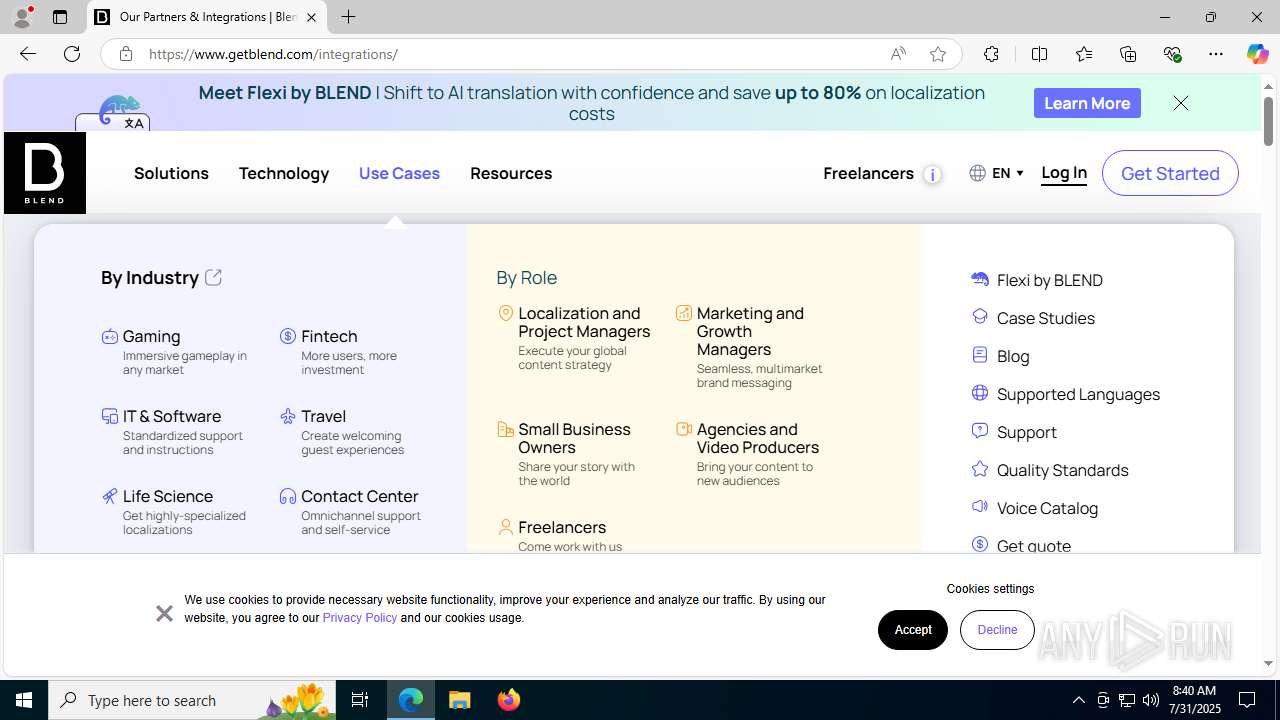This screenshot has width=1280, height=720.
Task: Click the Windows taskbar search box
Action: click(192, 700)
